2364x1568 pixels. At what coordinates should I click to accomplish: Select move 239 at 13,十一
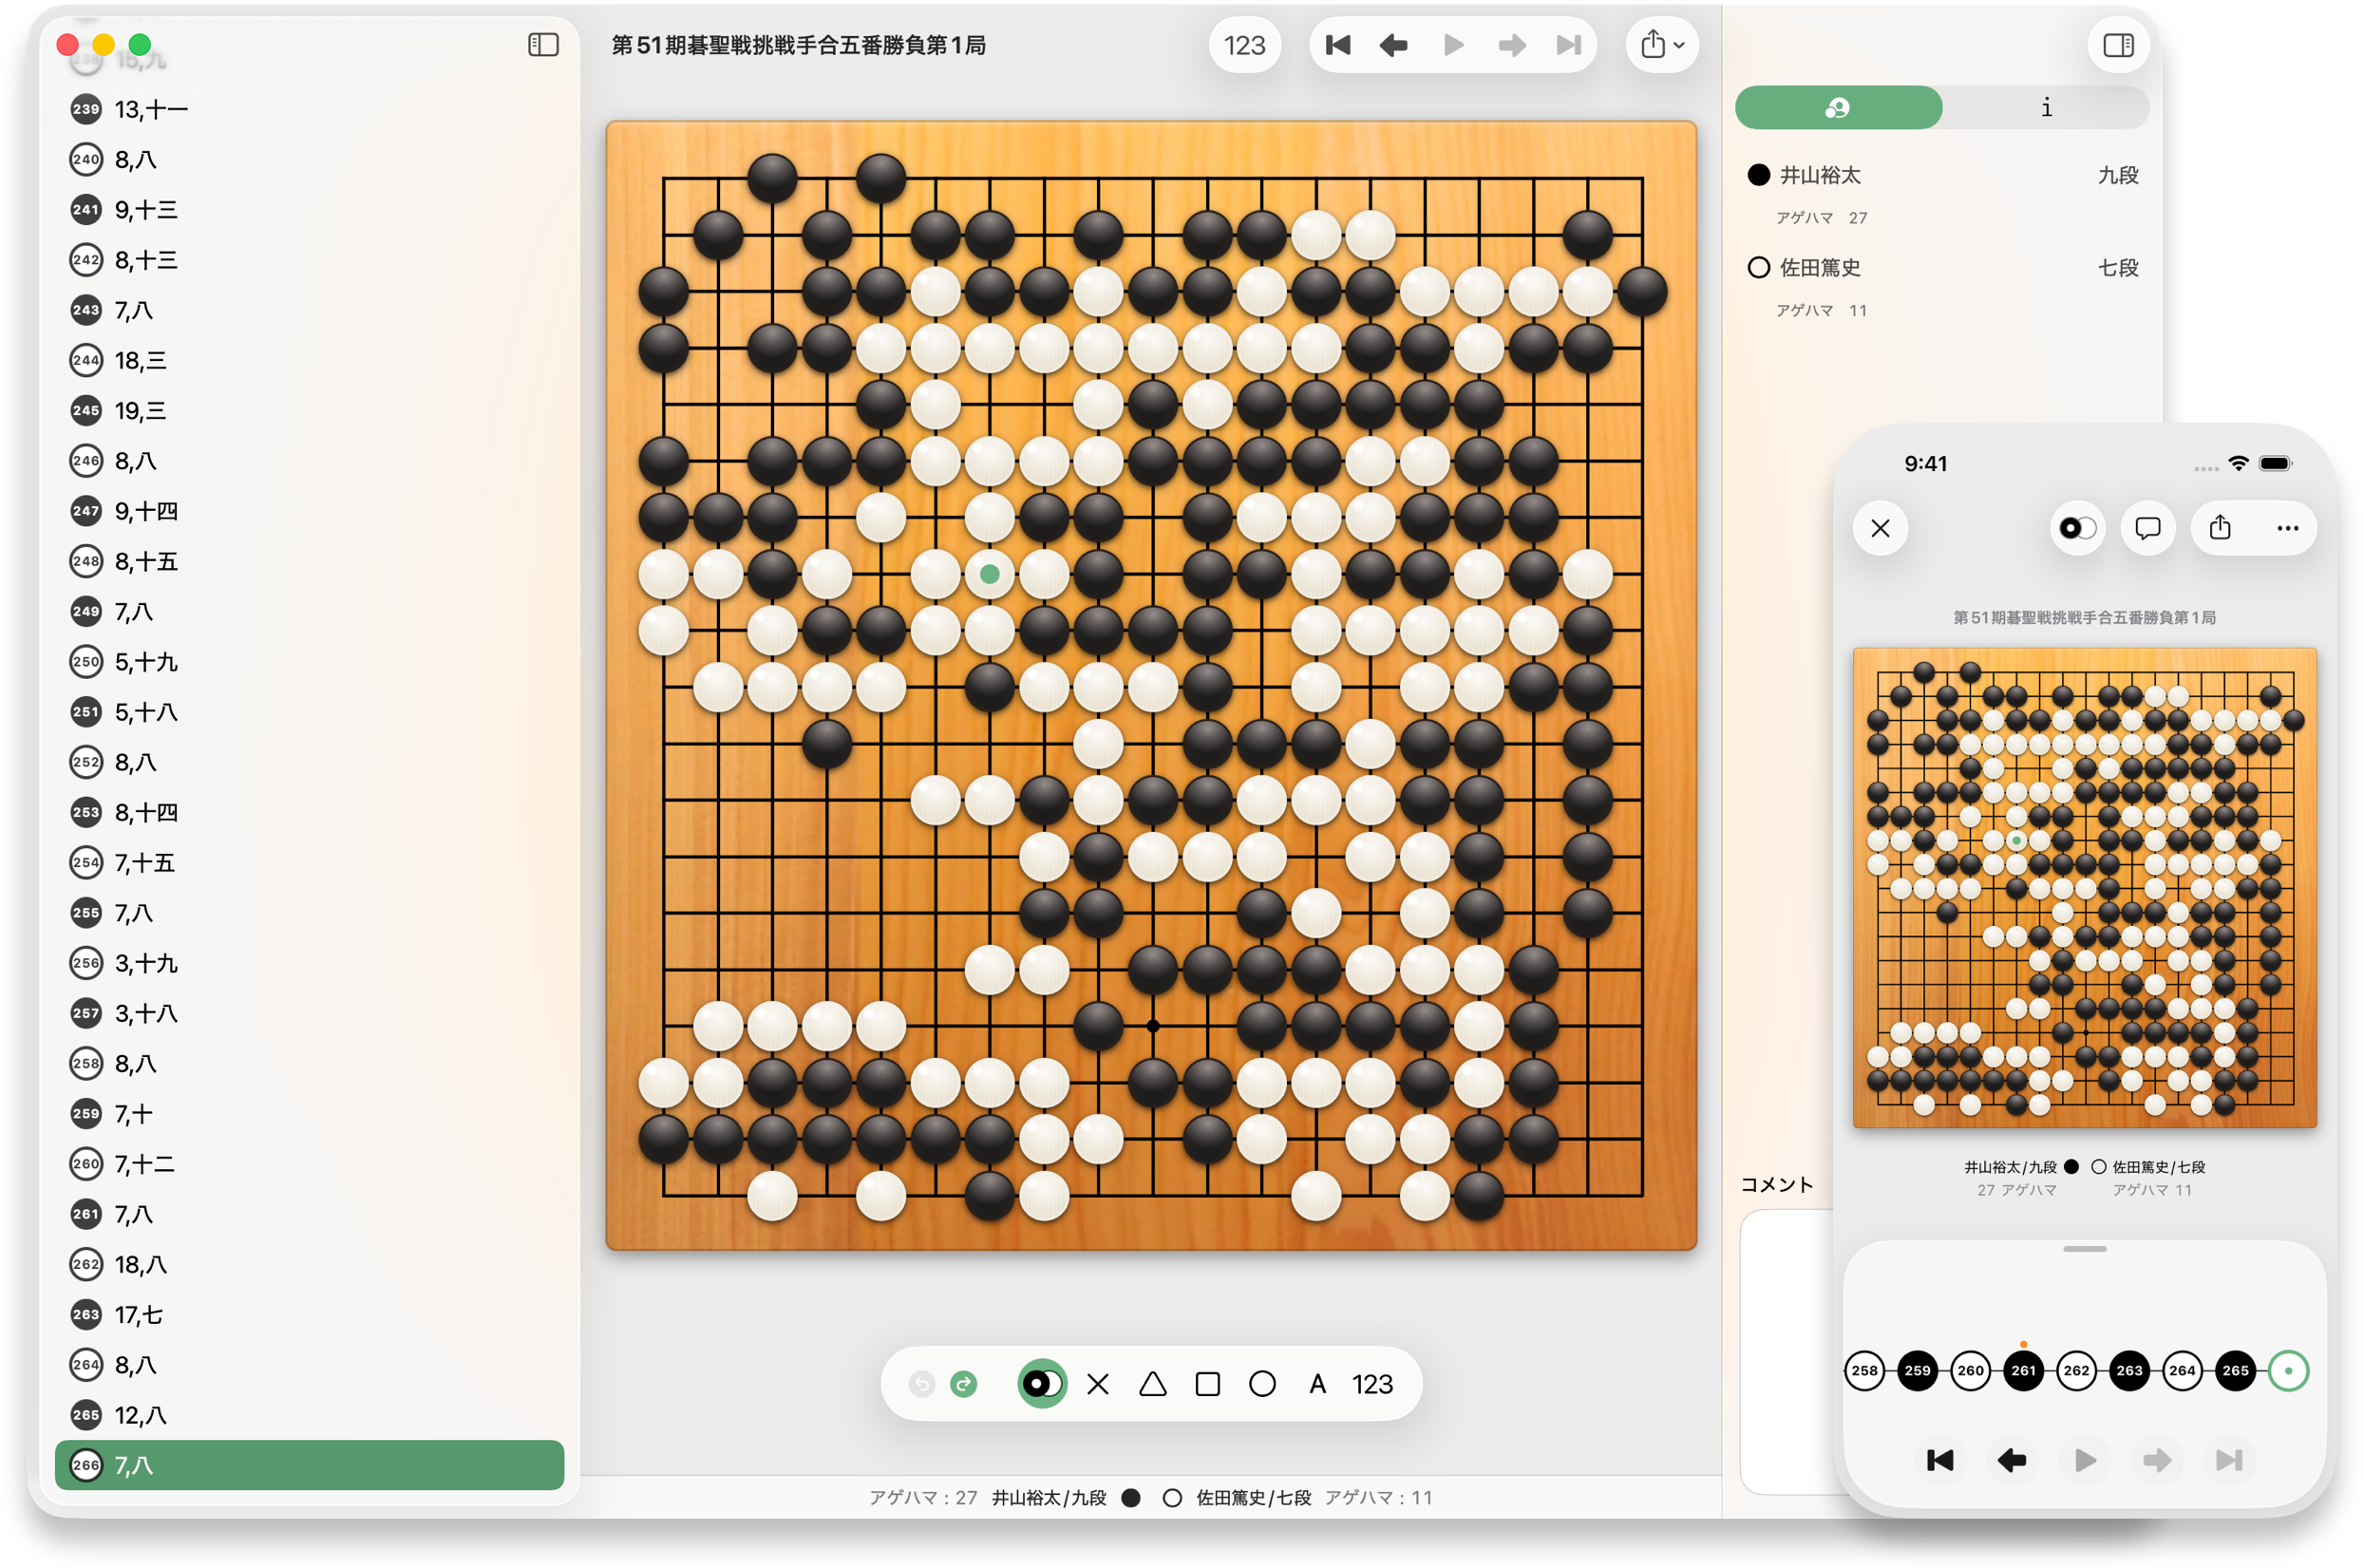[x=310, y=109]
